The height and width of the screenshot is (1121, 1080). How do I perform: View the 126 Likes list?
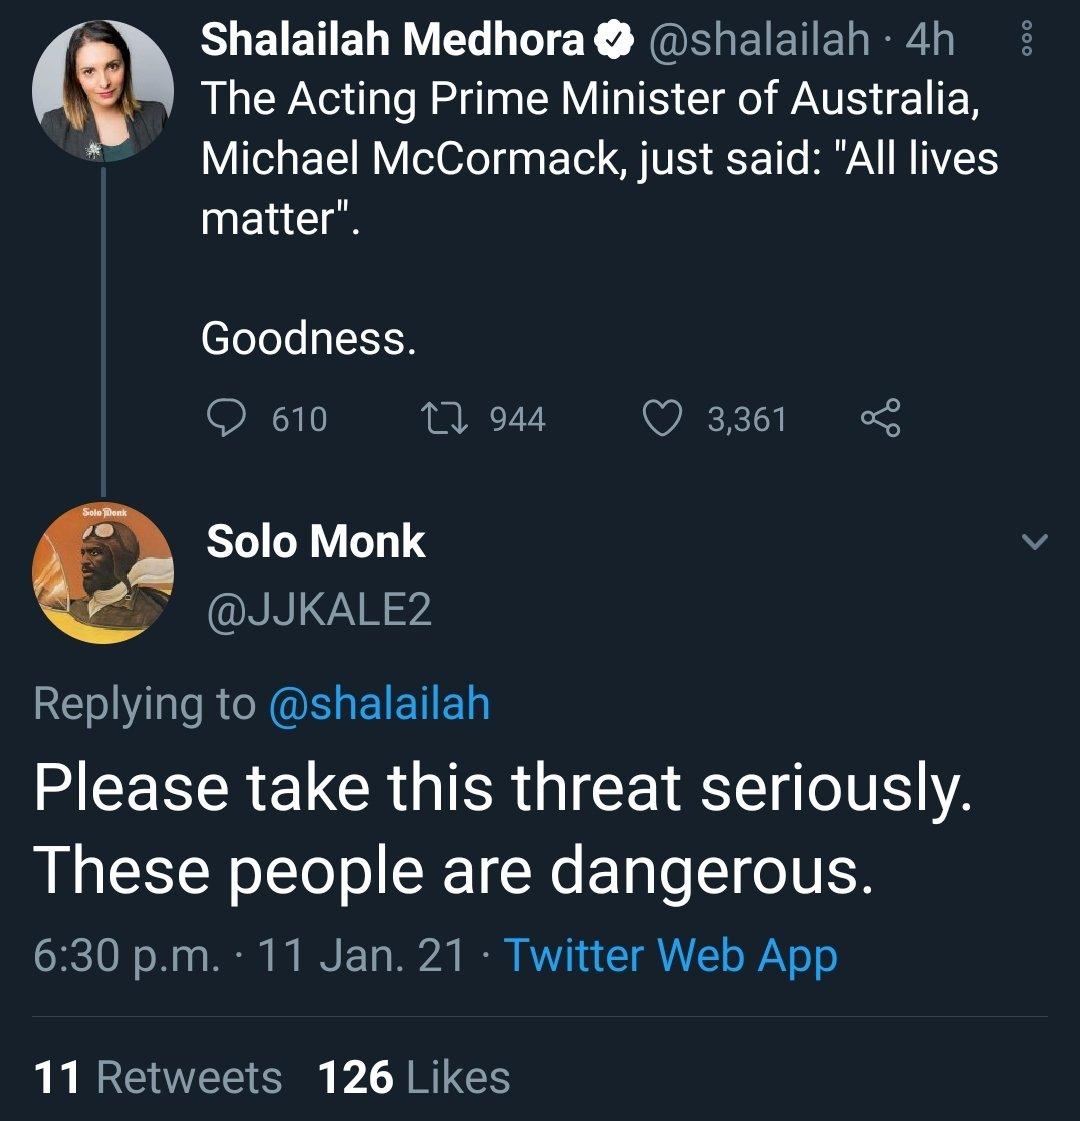[x=414, y=1077]
